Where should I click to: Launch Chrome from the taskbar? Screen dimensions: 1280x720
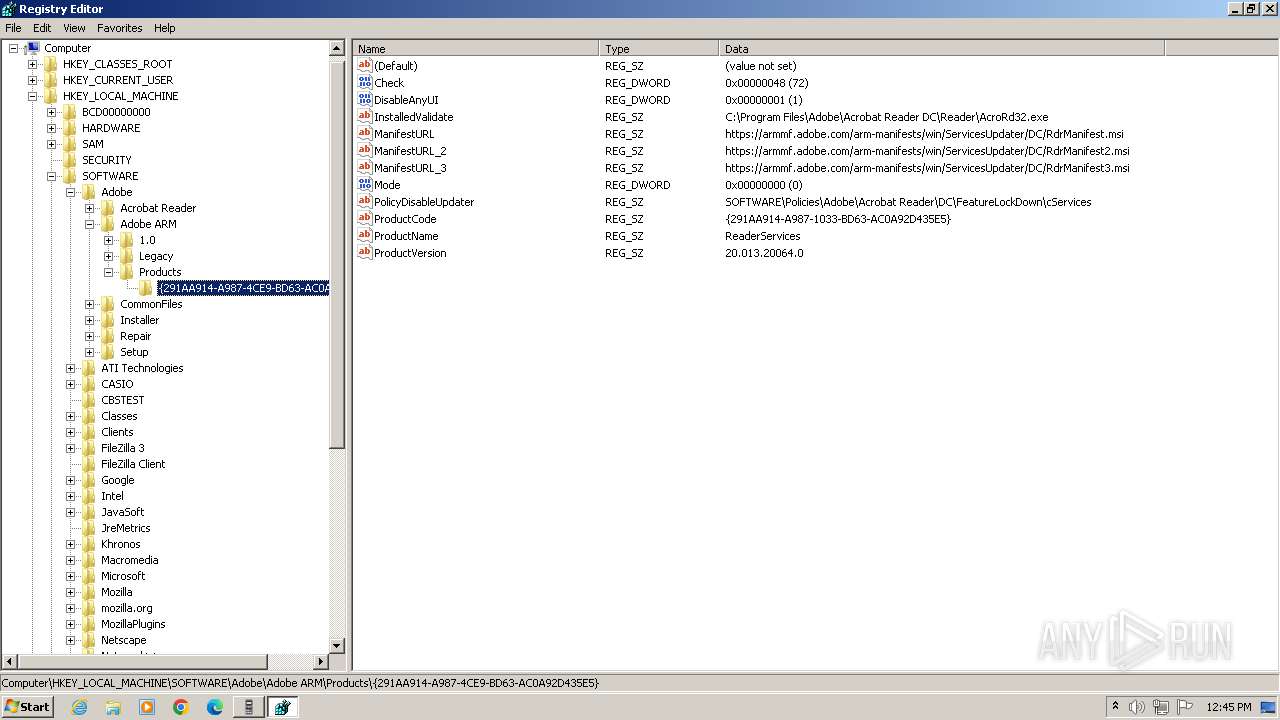click(181, 707)
